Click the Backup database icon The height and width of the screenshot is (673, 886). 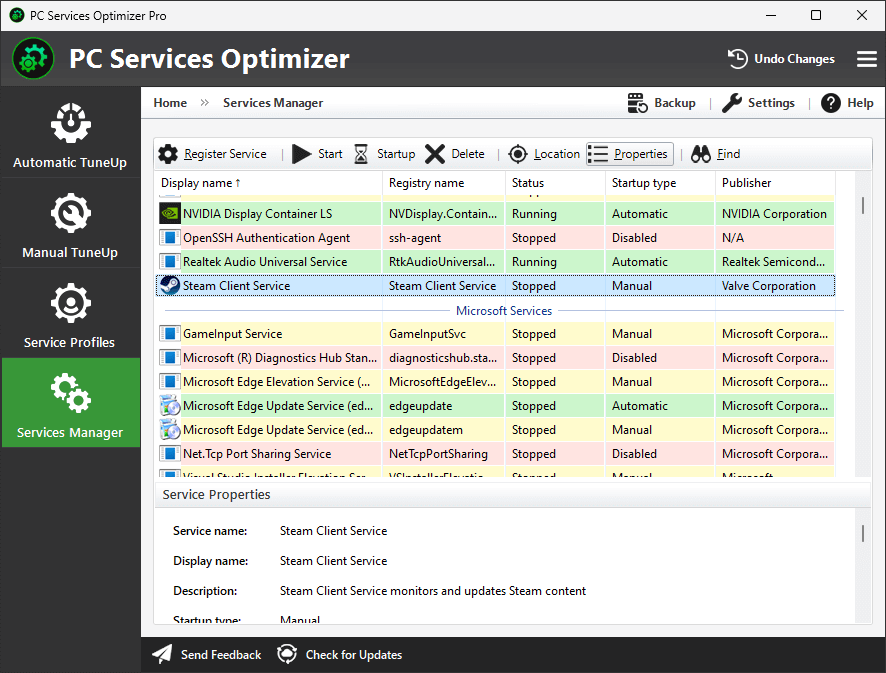click(x=637, y=103)
